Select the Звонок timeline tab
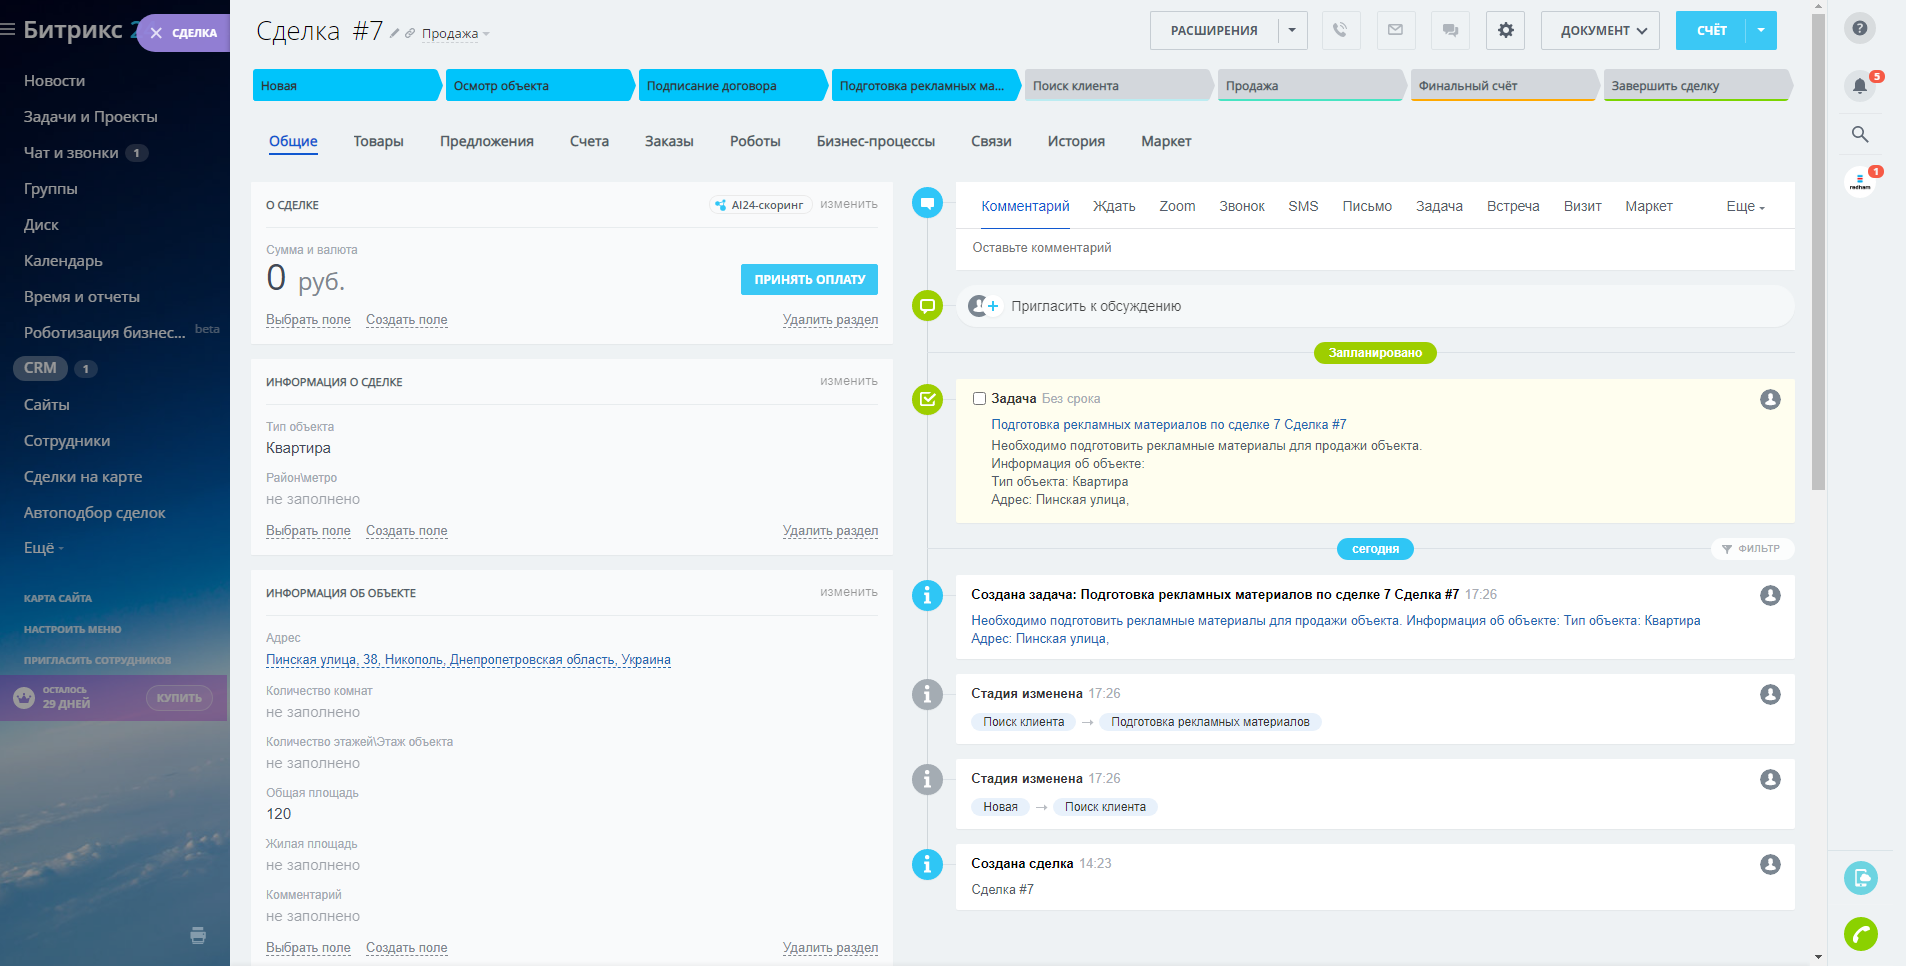The image size is (1906, 966). (x=1241, y=207)
